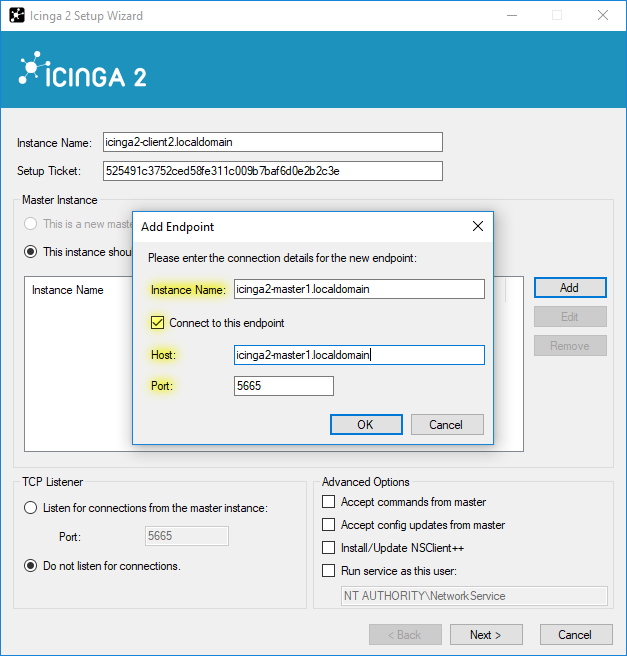
Task: Click the Icinga app icon in title bar
Action: 17,15
